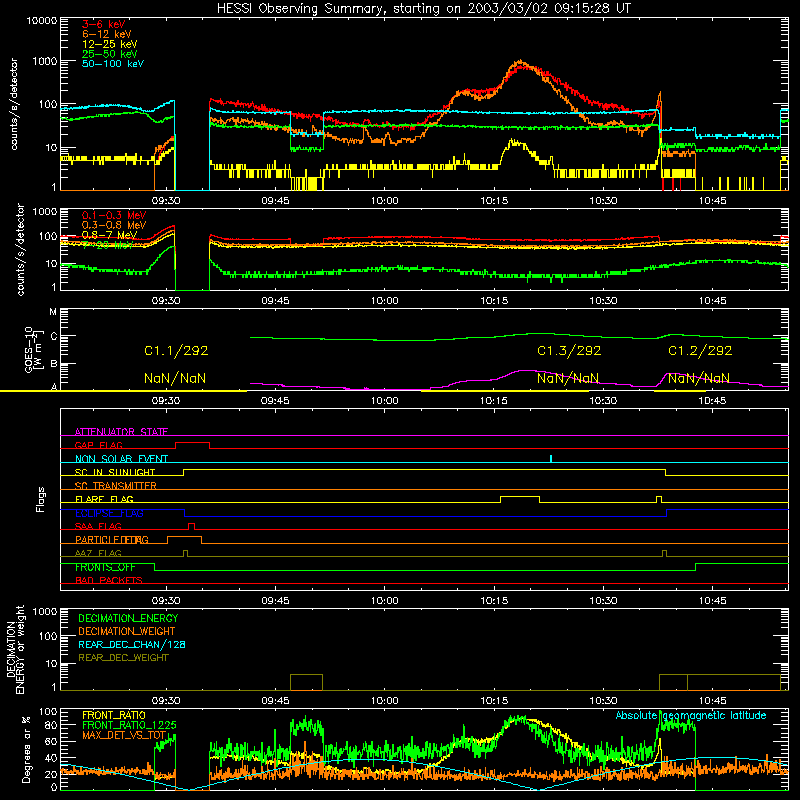
Task: Click the FRONT_RATIO legend label
Action: coord(114,715)
